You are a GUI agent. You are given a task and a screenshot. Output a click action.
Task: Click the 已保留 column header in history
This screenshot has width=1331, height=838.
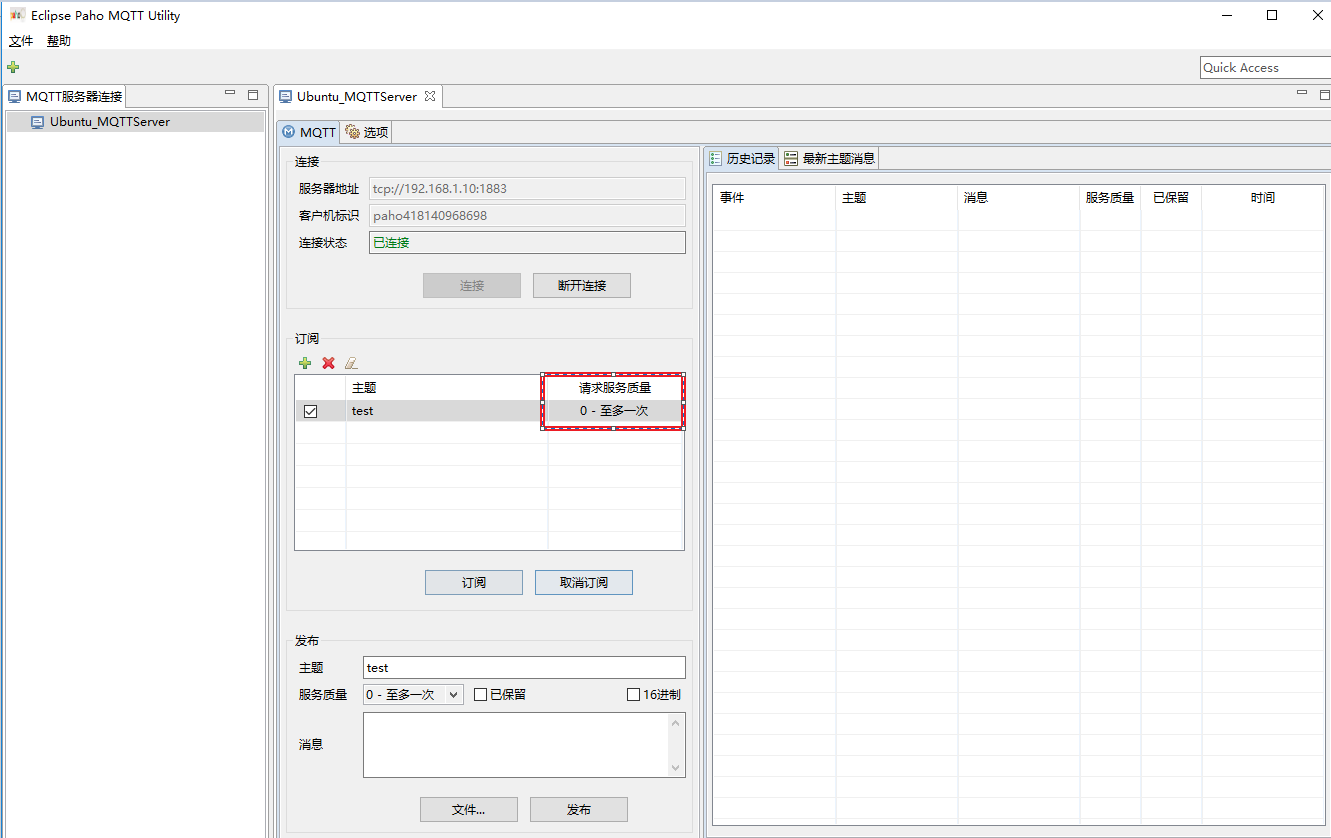coord(1171,198)
